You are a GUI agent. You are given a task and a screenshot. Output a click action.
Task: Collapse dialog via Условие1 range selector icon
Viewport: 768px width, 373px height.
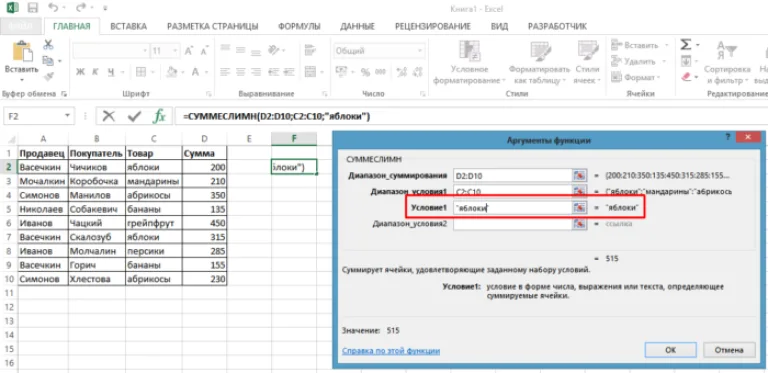(x=580, y=208)
